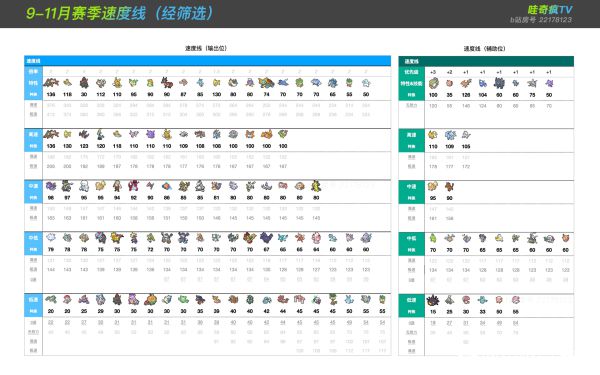Click the +3 priority value in the support table
Image resolution: width=600 pixels, height=375 pixels.
[433, 72]
